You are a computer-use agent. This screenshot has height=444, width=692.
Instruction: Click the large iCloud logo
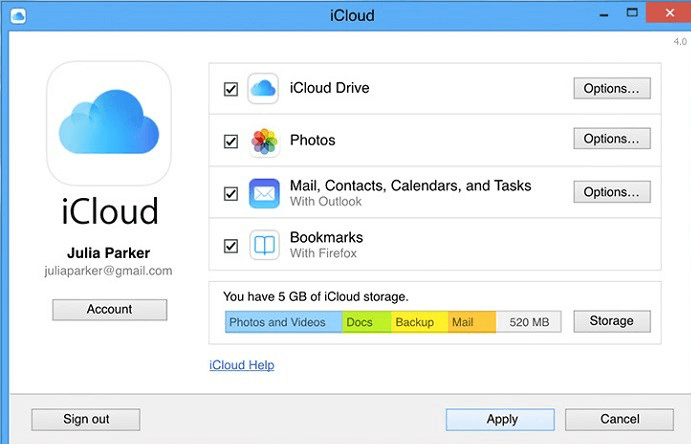pos(109,123)
